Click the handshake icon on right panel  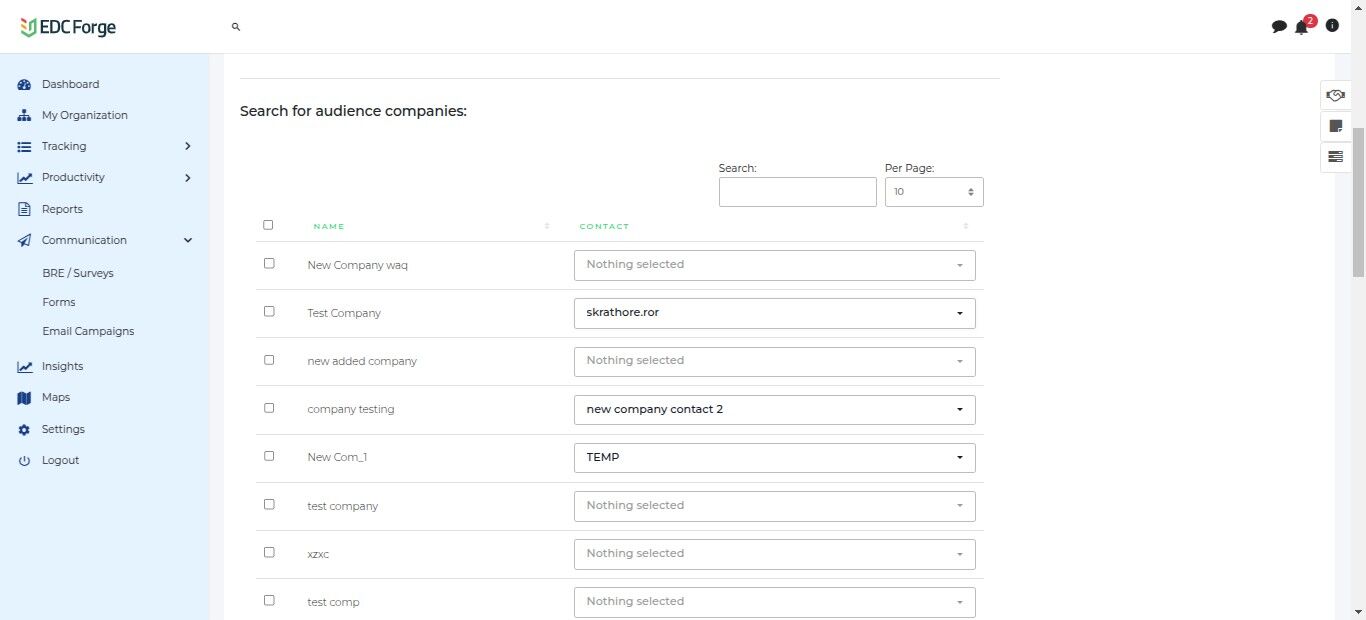point(1335,95)
